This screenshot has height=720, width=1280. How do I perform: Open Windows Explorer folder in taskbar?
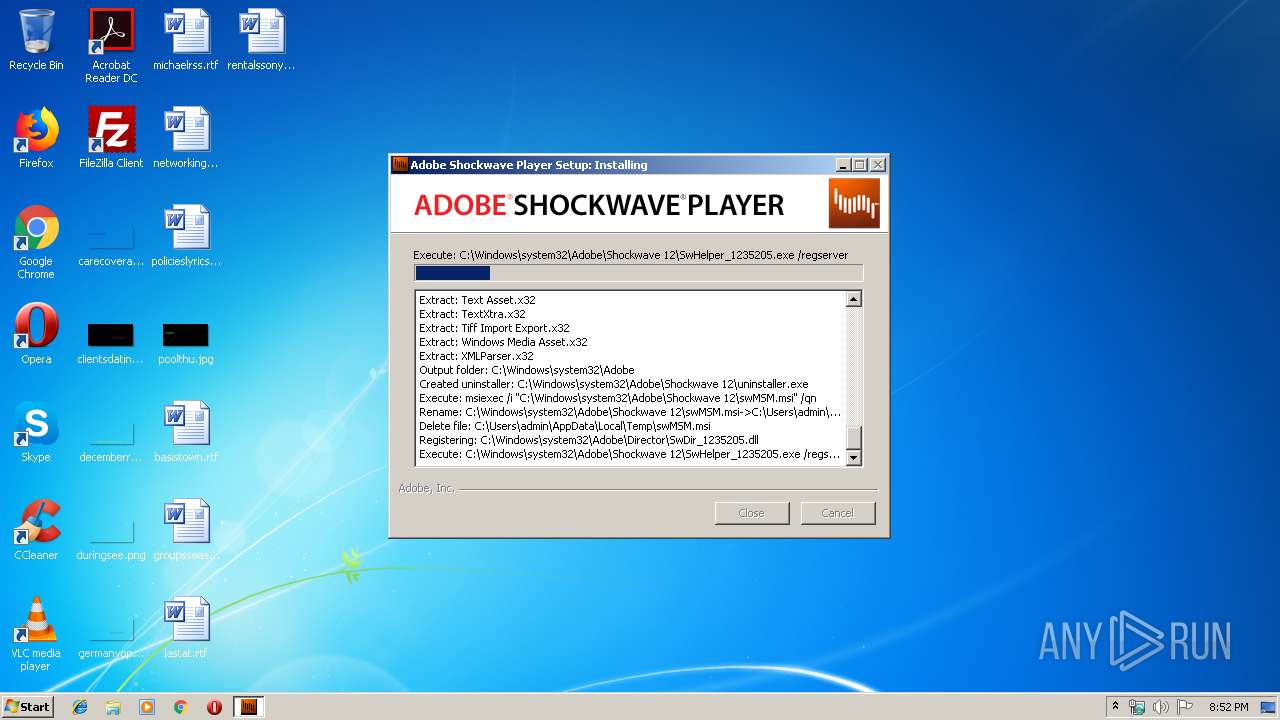(113, 707)
